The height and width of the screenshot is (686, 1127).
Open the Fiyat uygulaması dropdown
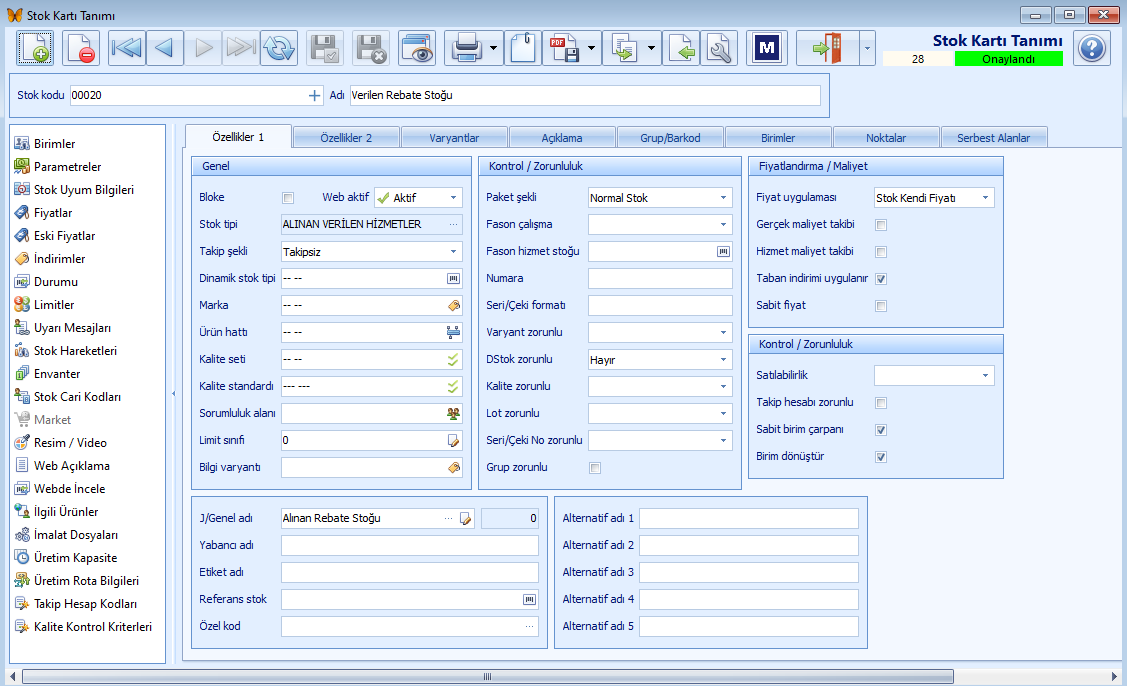tap(985, 198)
